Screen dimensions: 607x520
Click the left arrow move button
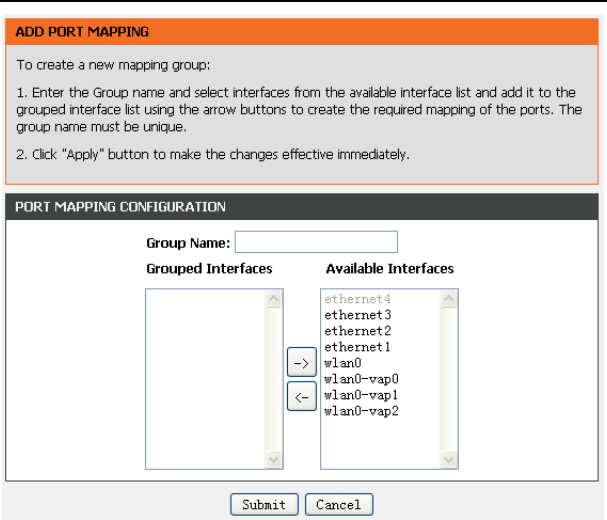(301, 397)
